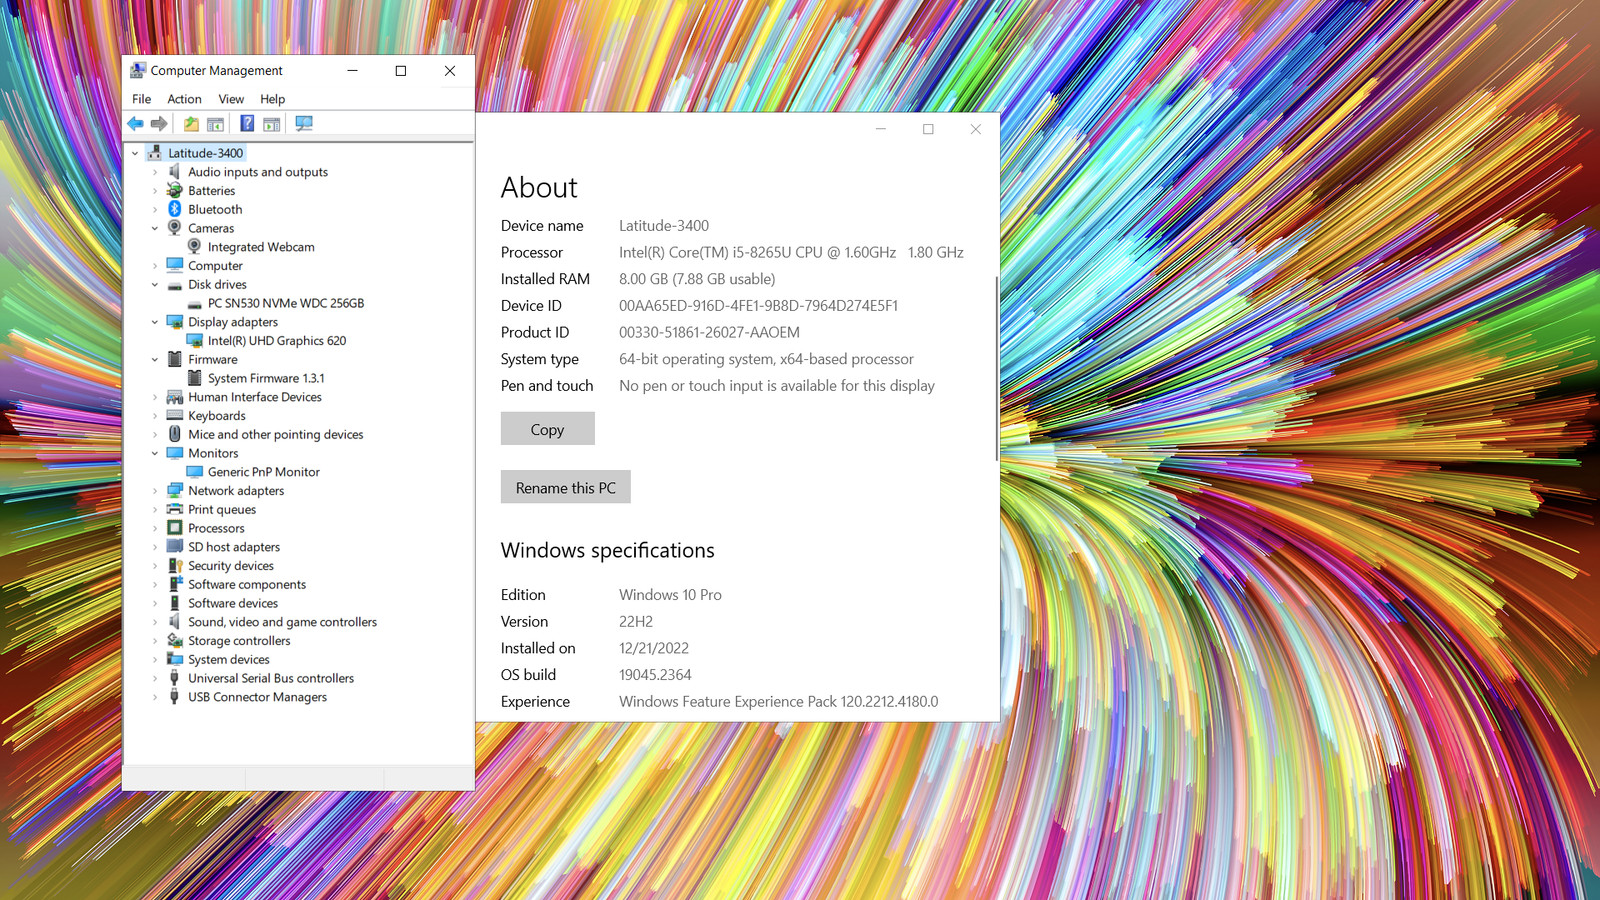1600x900 pixels.
Task: Open the Help toolbar icon
Action: (246, 124)
